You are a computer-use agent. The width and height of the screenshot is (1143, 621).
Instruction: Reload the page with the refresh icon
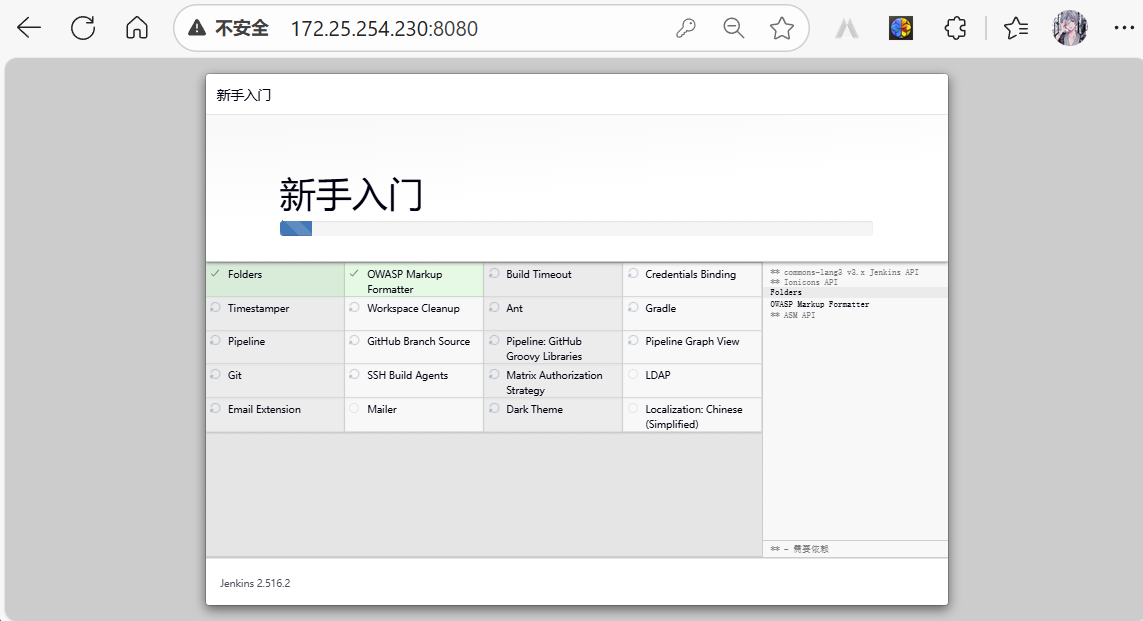point(83,28)
